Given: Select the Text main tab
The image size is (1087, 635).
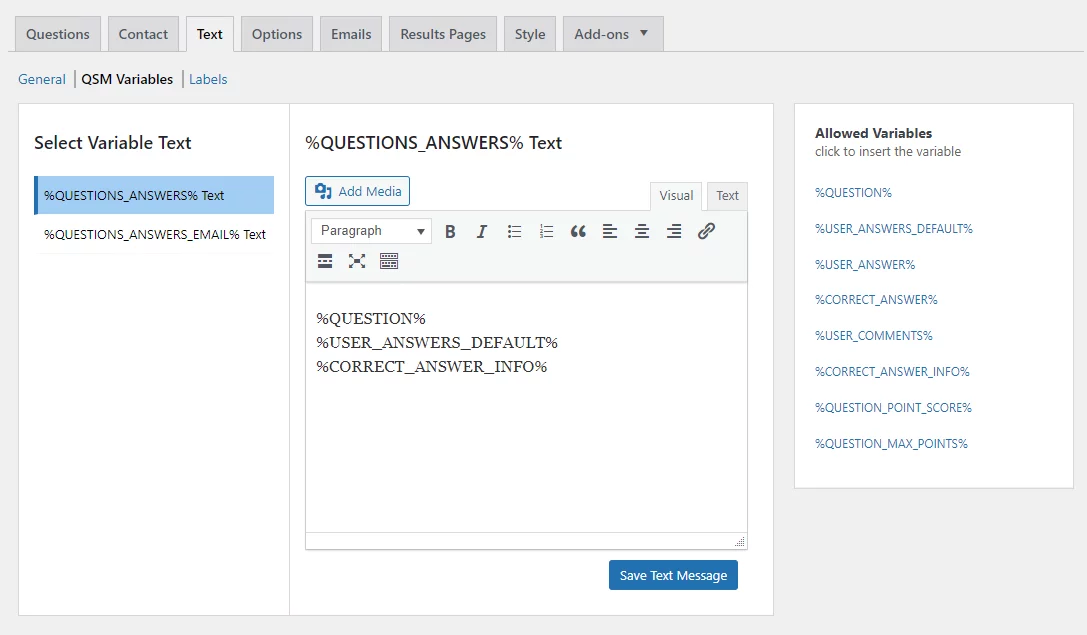Looking at the screenshot, I should [209, 34].
